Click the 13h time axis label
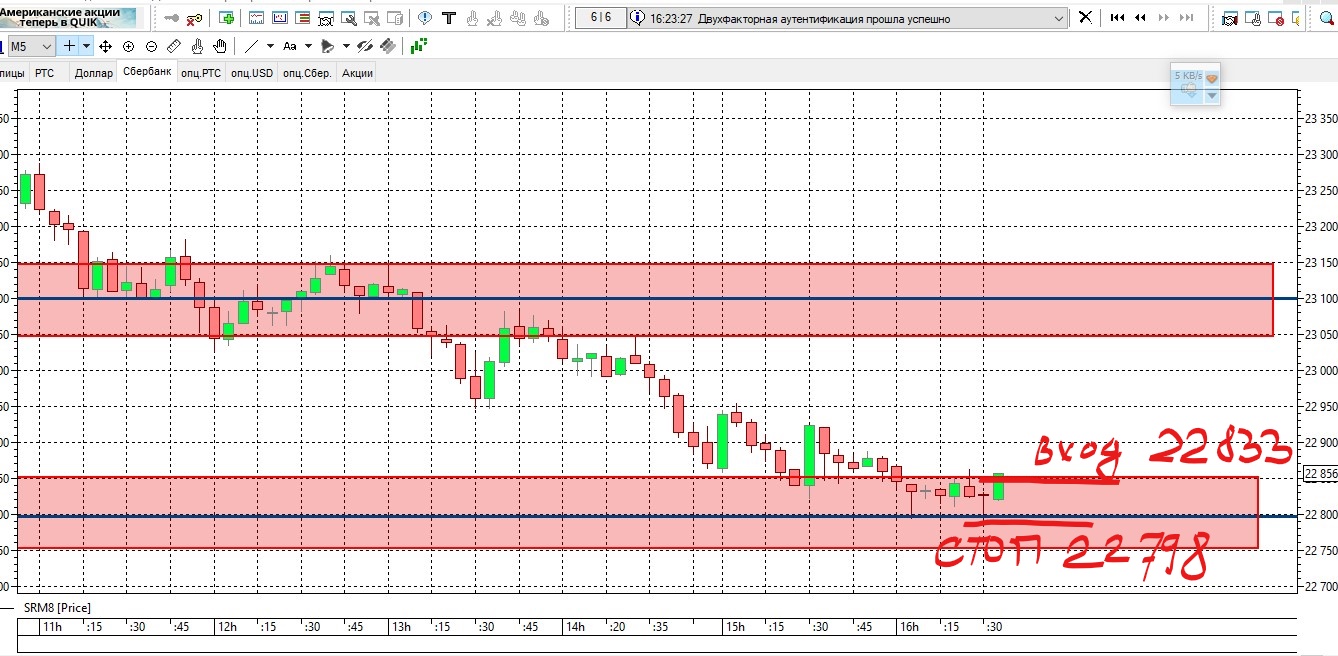This screenshot has height=656, width=1338. [x=401, y=627]
